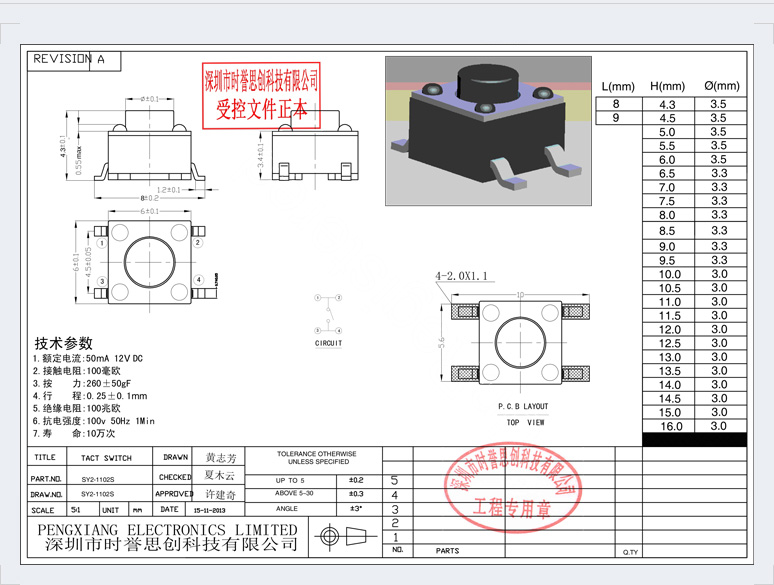Click the 技术参数 heading
Image resolution: width=774 pixels, height=585 pixels.
64,343
